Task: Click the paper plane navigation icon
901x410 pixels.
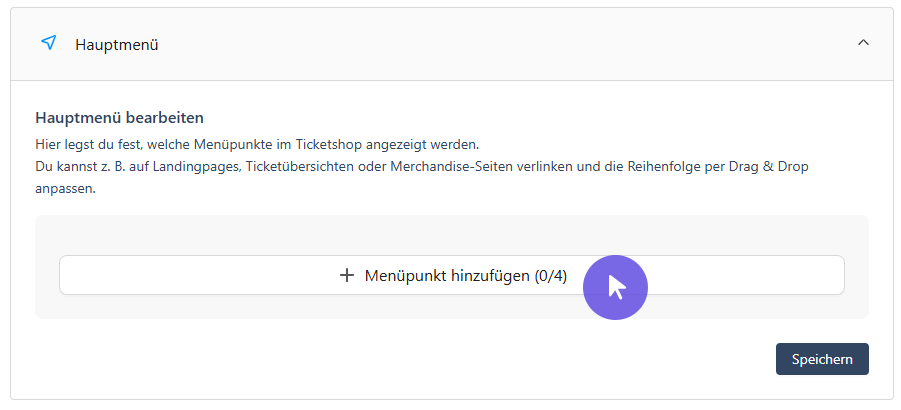Action: point(49,43)
